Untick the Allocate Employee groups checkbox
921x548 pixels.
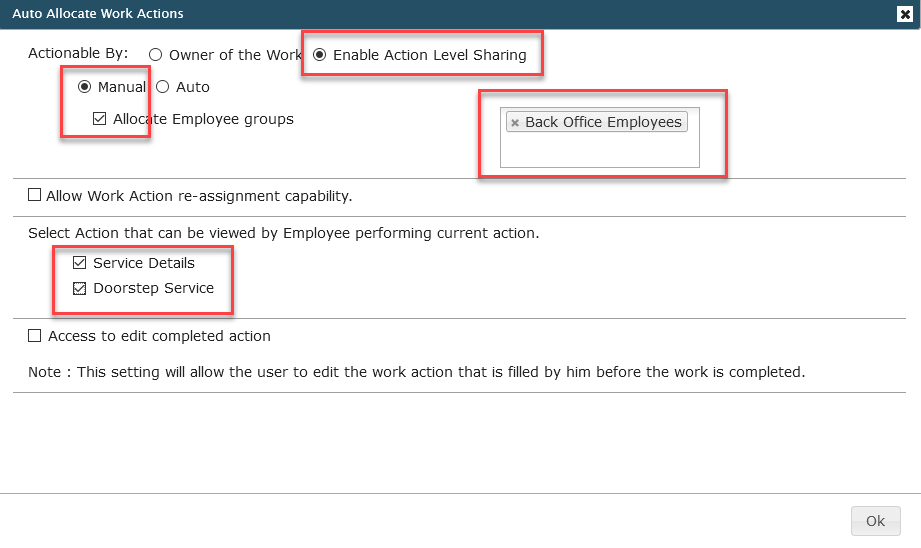pos(99,119)
